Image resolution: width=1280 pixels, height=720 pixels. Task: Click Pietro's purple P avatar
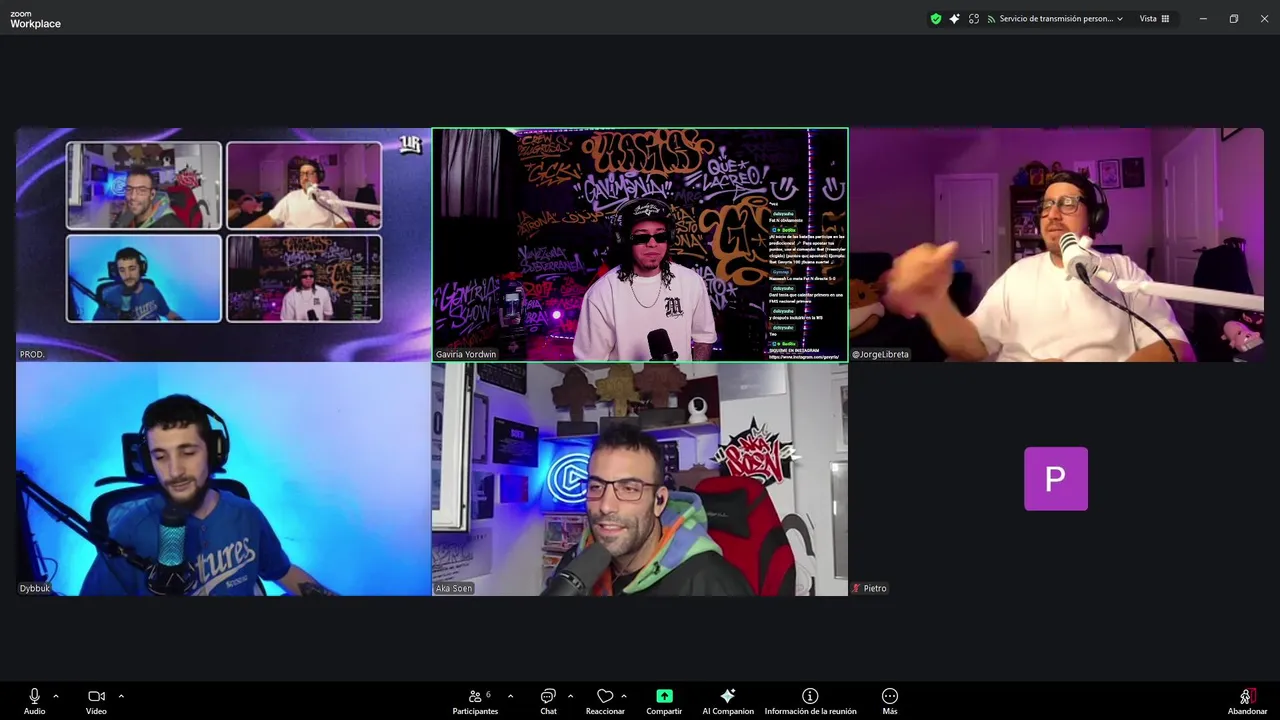(x=1056, y=479)
